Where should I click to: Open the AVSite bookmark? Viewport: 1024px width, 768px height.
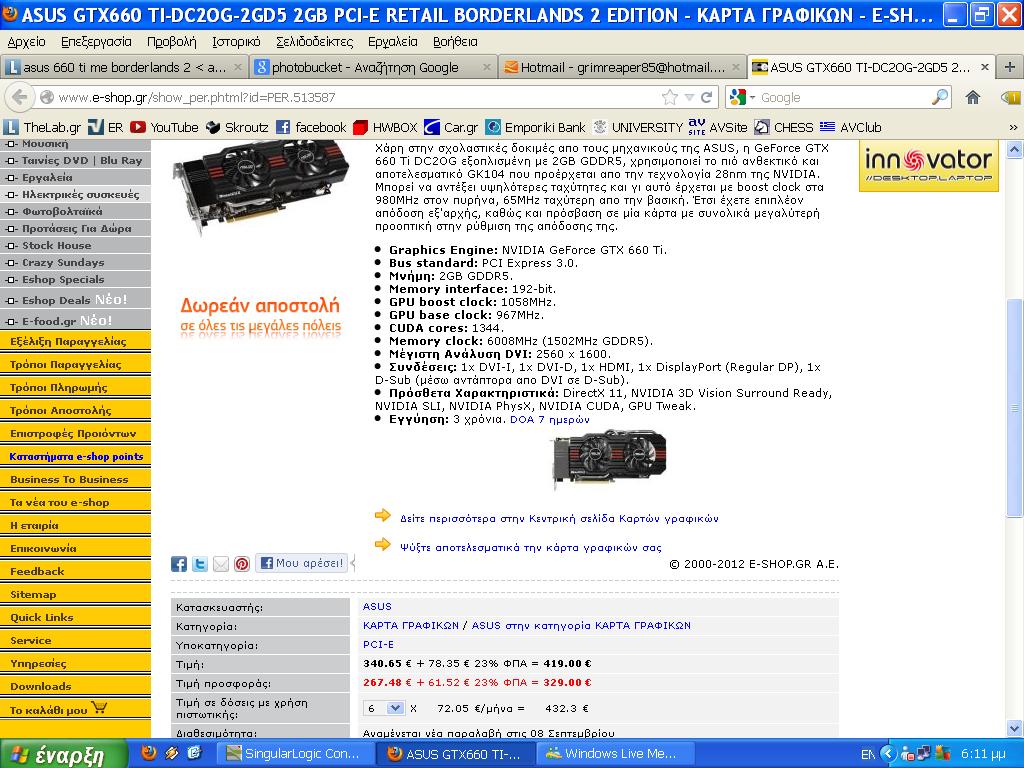click(718, 127)
